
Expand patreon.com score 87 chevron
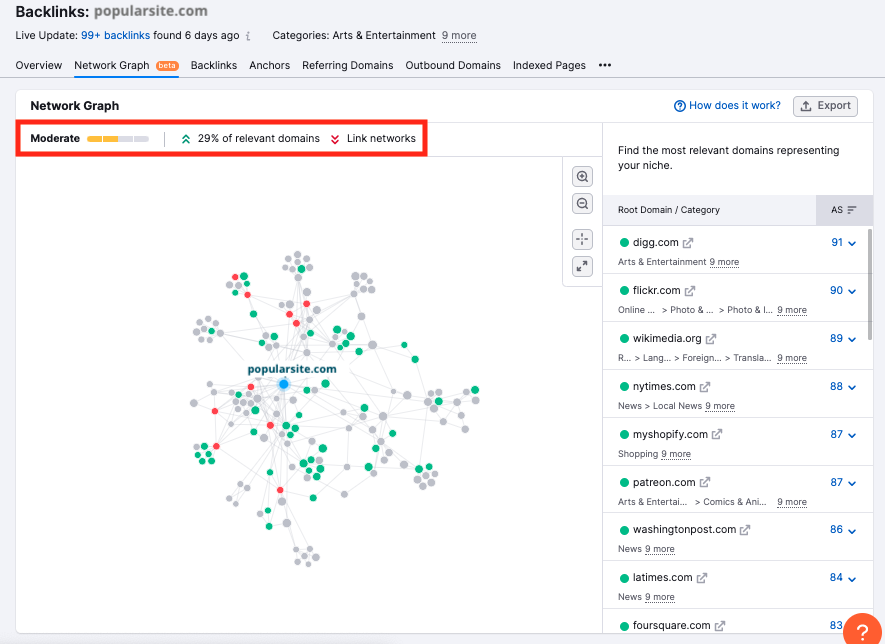[x=852, y=483]
